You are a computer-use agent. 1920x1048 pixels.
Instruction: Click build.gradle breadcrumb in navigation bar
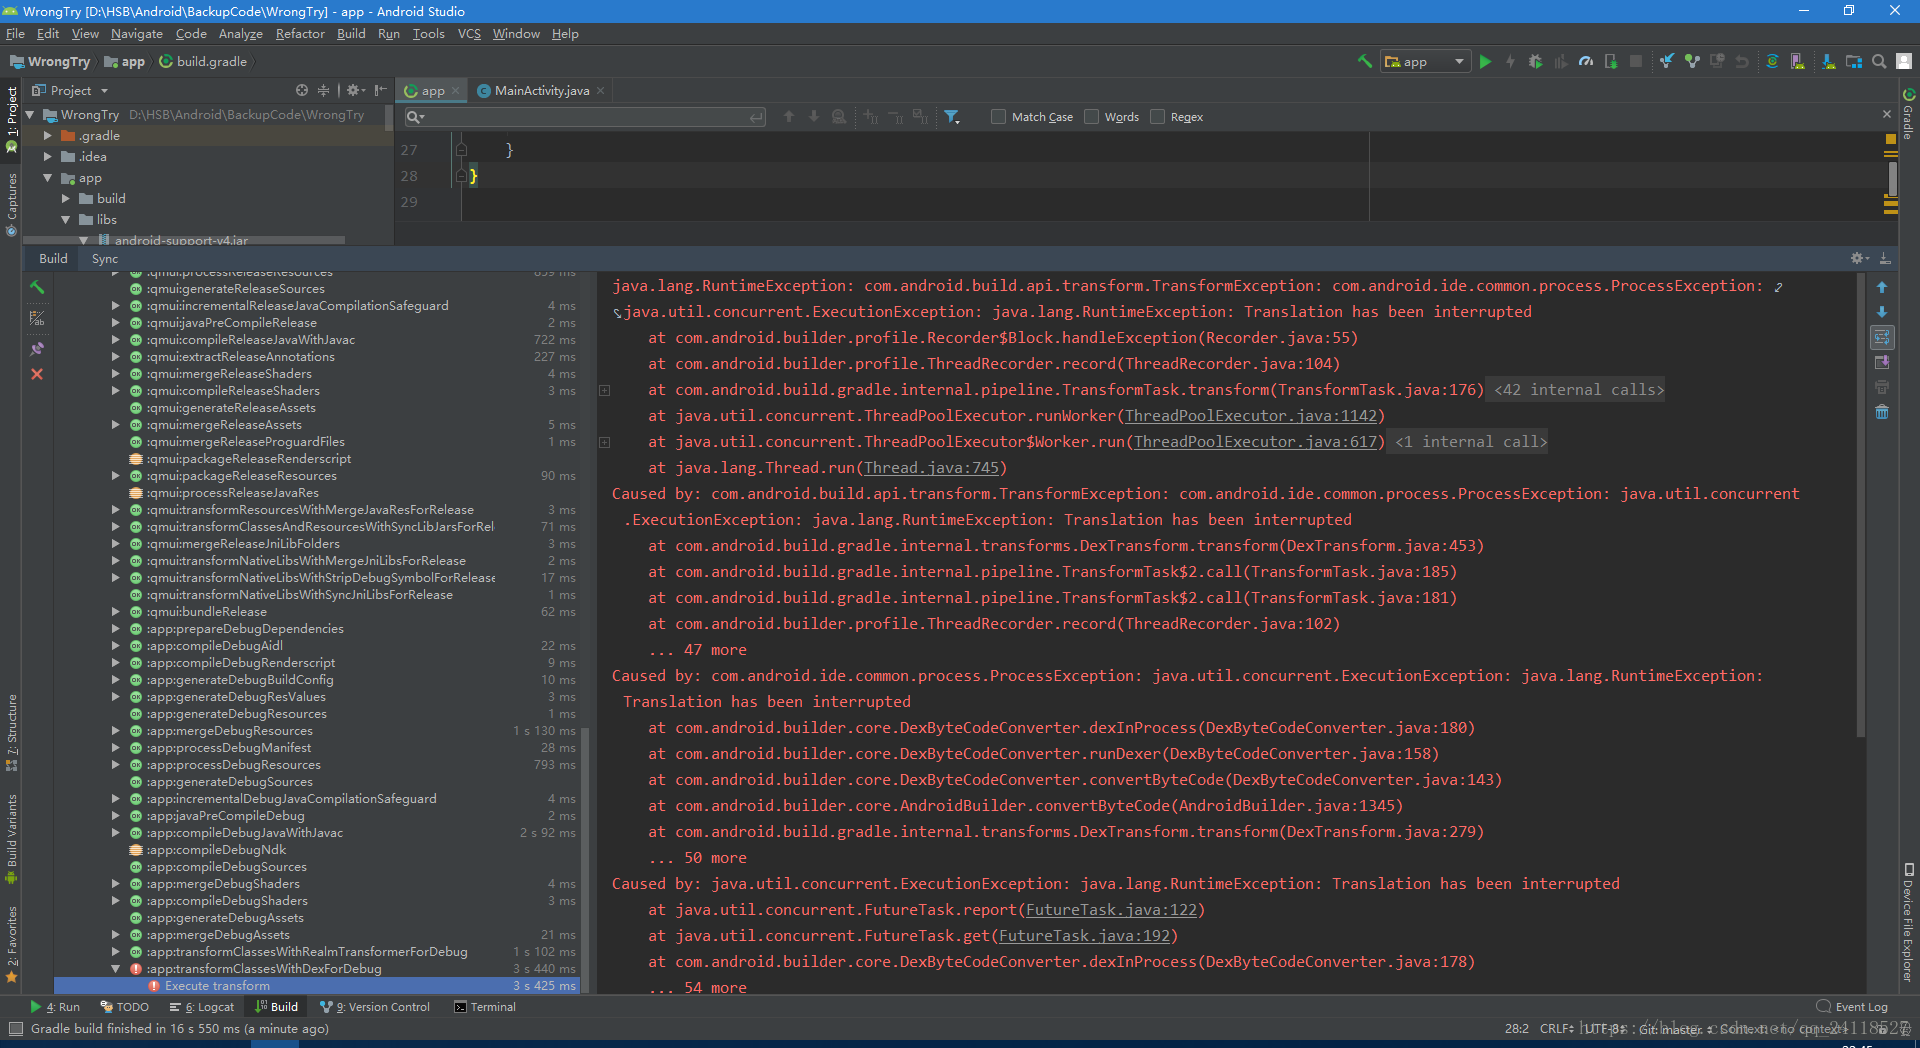[x=203, y=61]
